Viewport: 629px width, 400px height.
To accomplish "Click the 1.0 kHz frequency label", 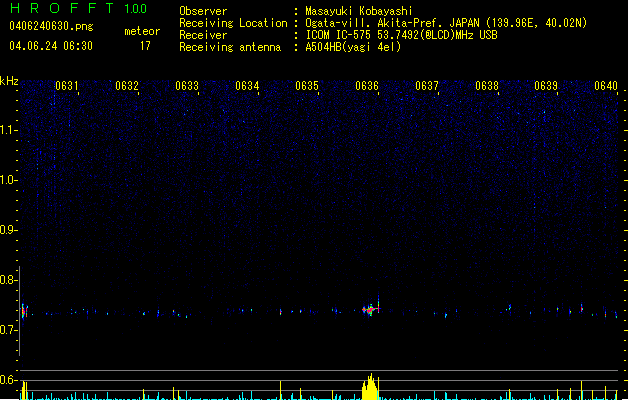I will click(8, 180).
